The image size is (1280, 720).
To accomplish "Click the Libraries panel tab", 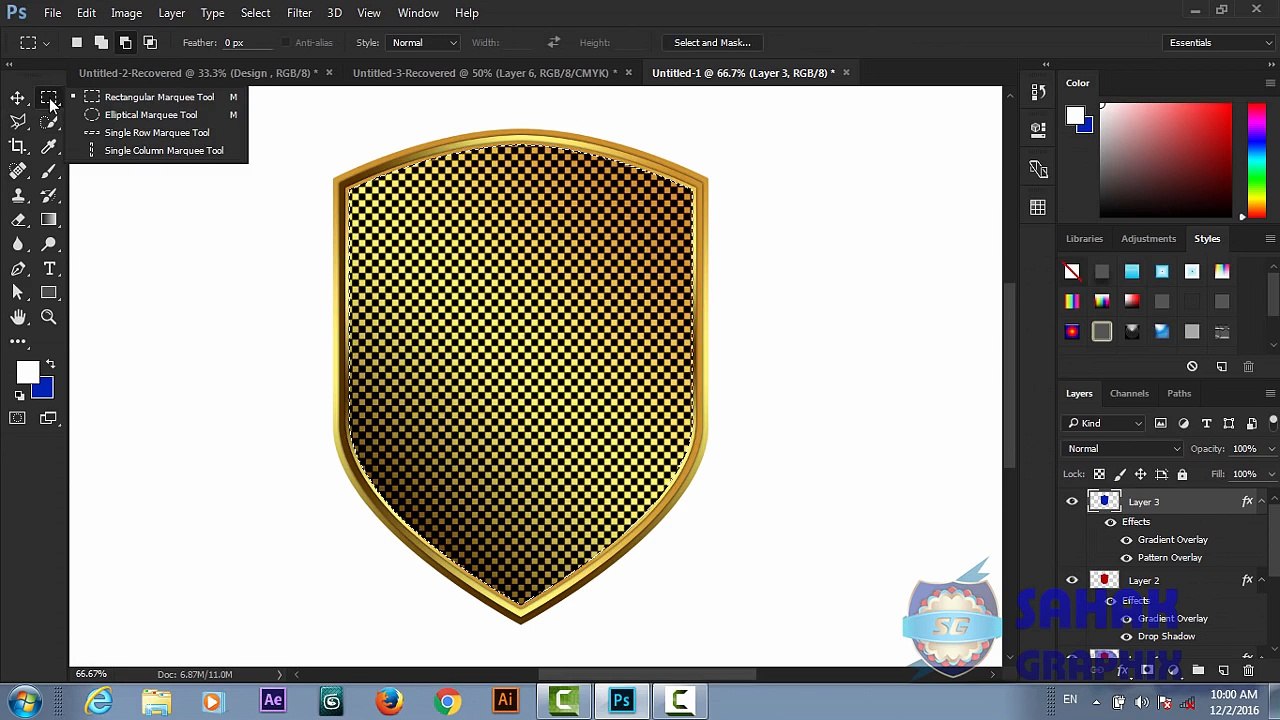I will point(1084,239).
